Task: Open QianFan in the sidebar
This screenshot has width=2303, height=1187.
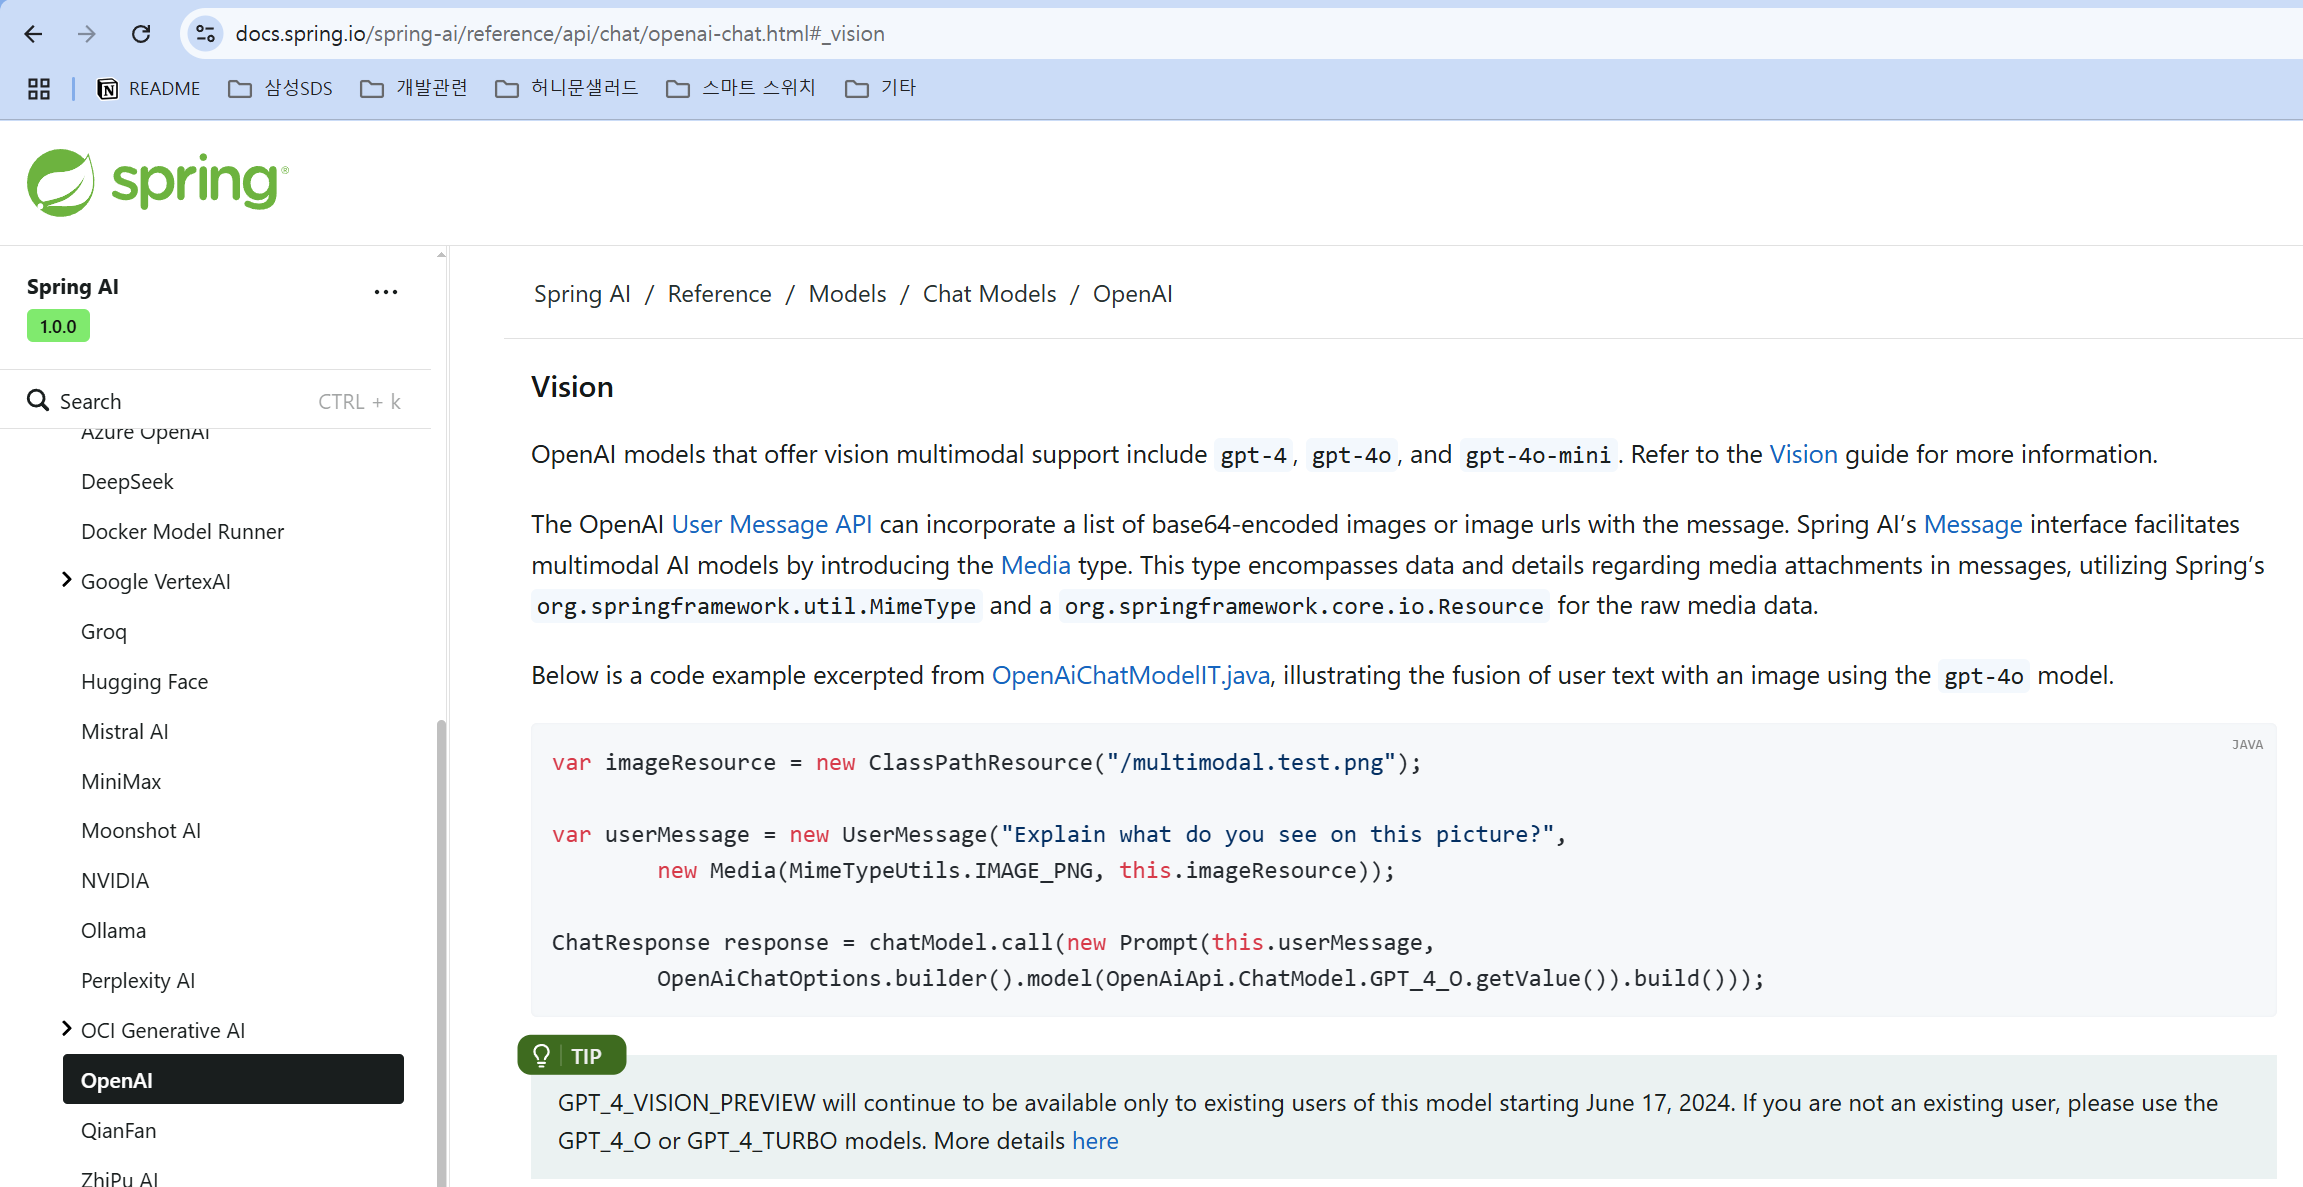Action: point(119,1131)
